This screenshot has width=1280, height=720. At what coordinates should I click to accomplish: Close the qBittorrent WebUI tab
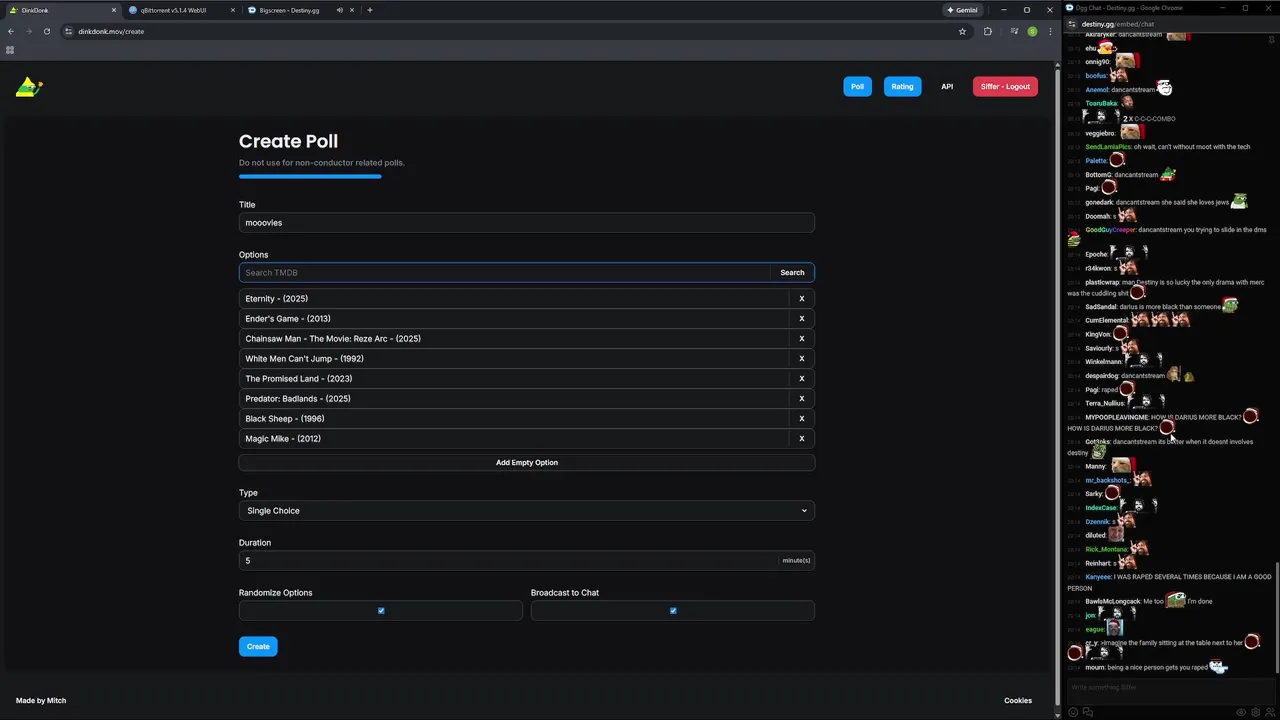point(232,10)
